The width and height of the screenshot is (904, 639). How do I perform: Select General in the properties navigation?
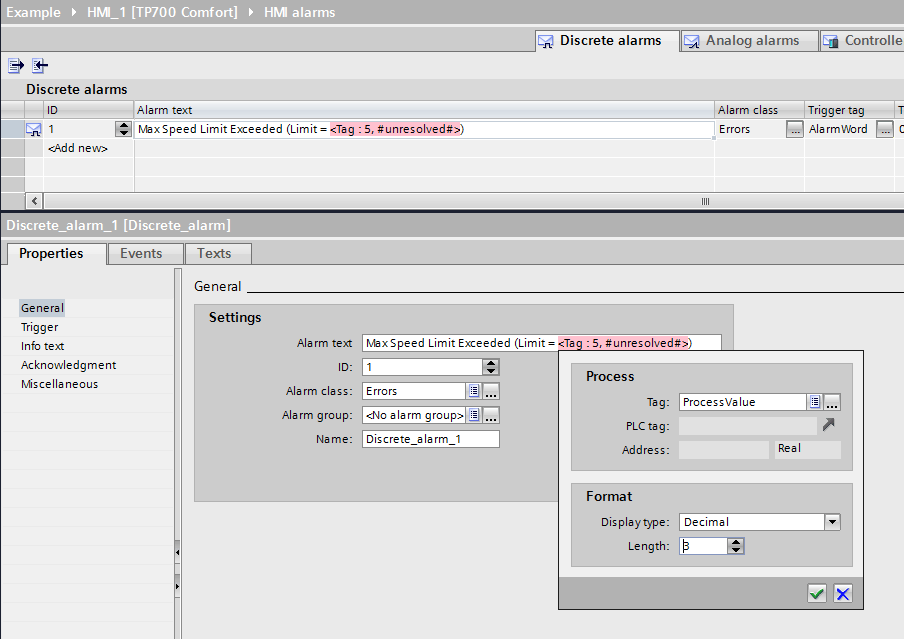[x=42, y=308]
